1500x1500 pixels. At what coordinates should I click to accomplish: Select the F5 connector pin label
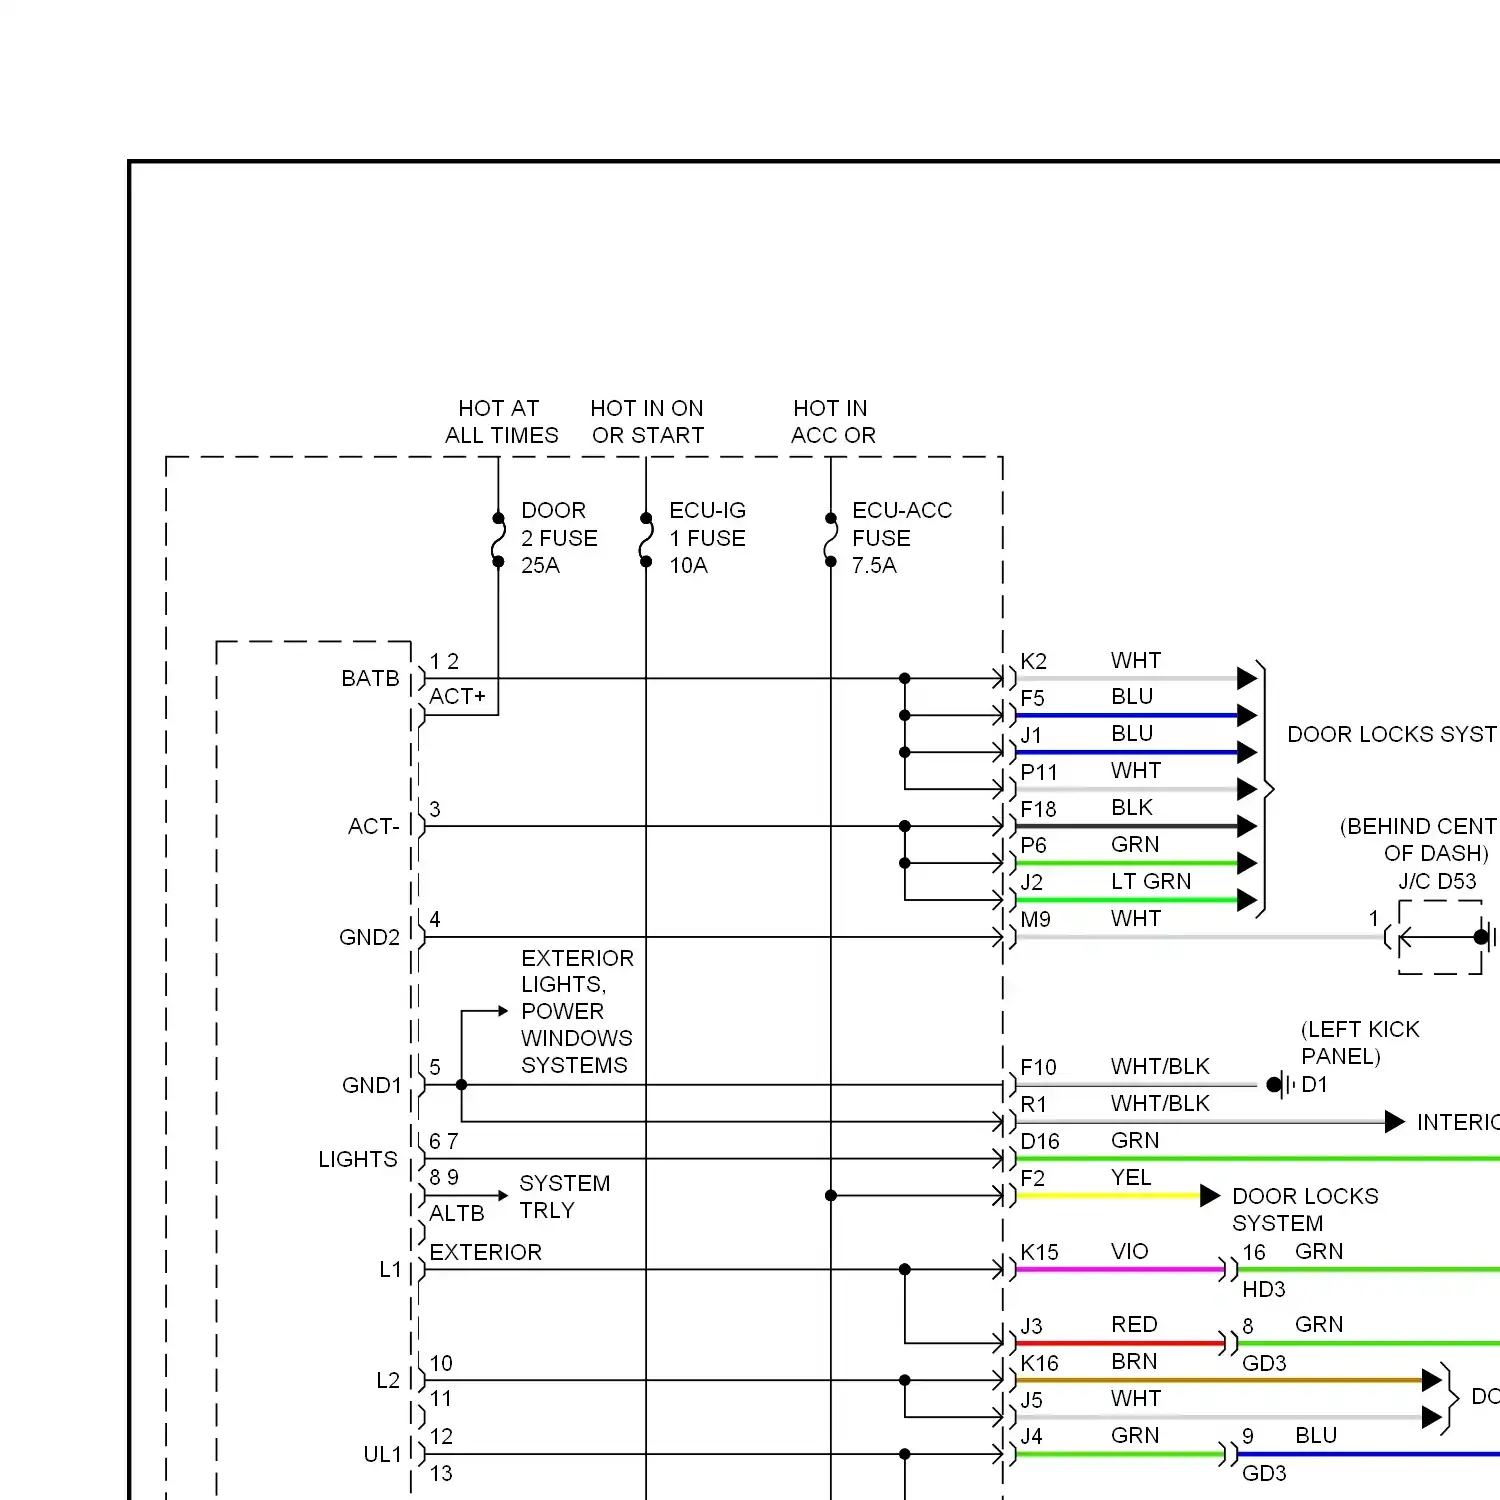[x=1032, y=699]
